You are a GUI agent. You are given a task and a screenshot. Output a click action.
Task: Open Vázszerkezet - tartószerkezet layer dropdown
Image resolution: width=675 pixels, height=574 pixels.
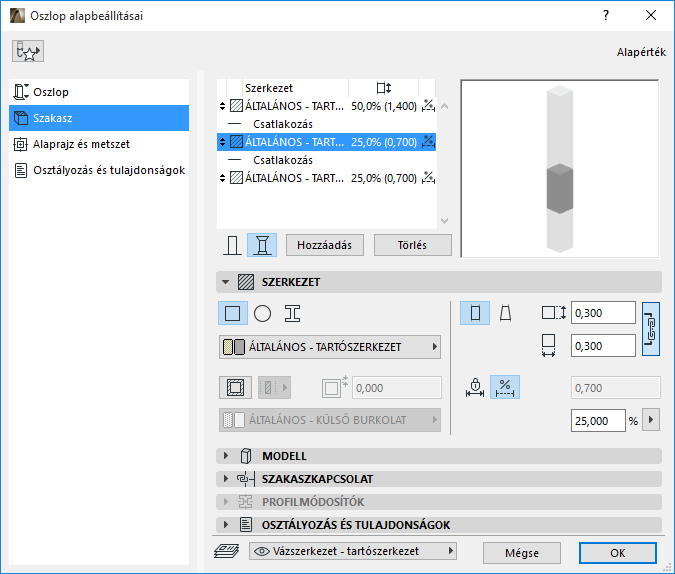(x=353, y=551)
